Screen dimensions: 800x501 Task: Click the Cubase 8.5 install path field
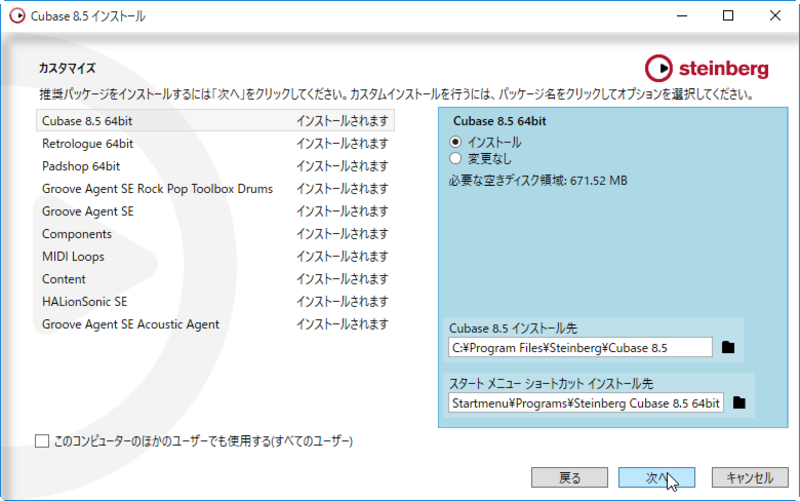[x=580, y=347]
